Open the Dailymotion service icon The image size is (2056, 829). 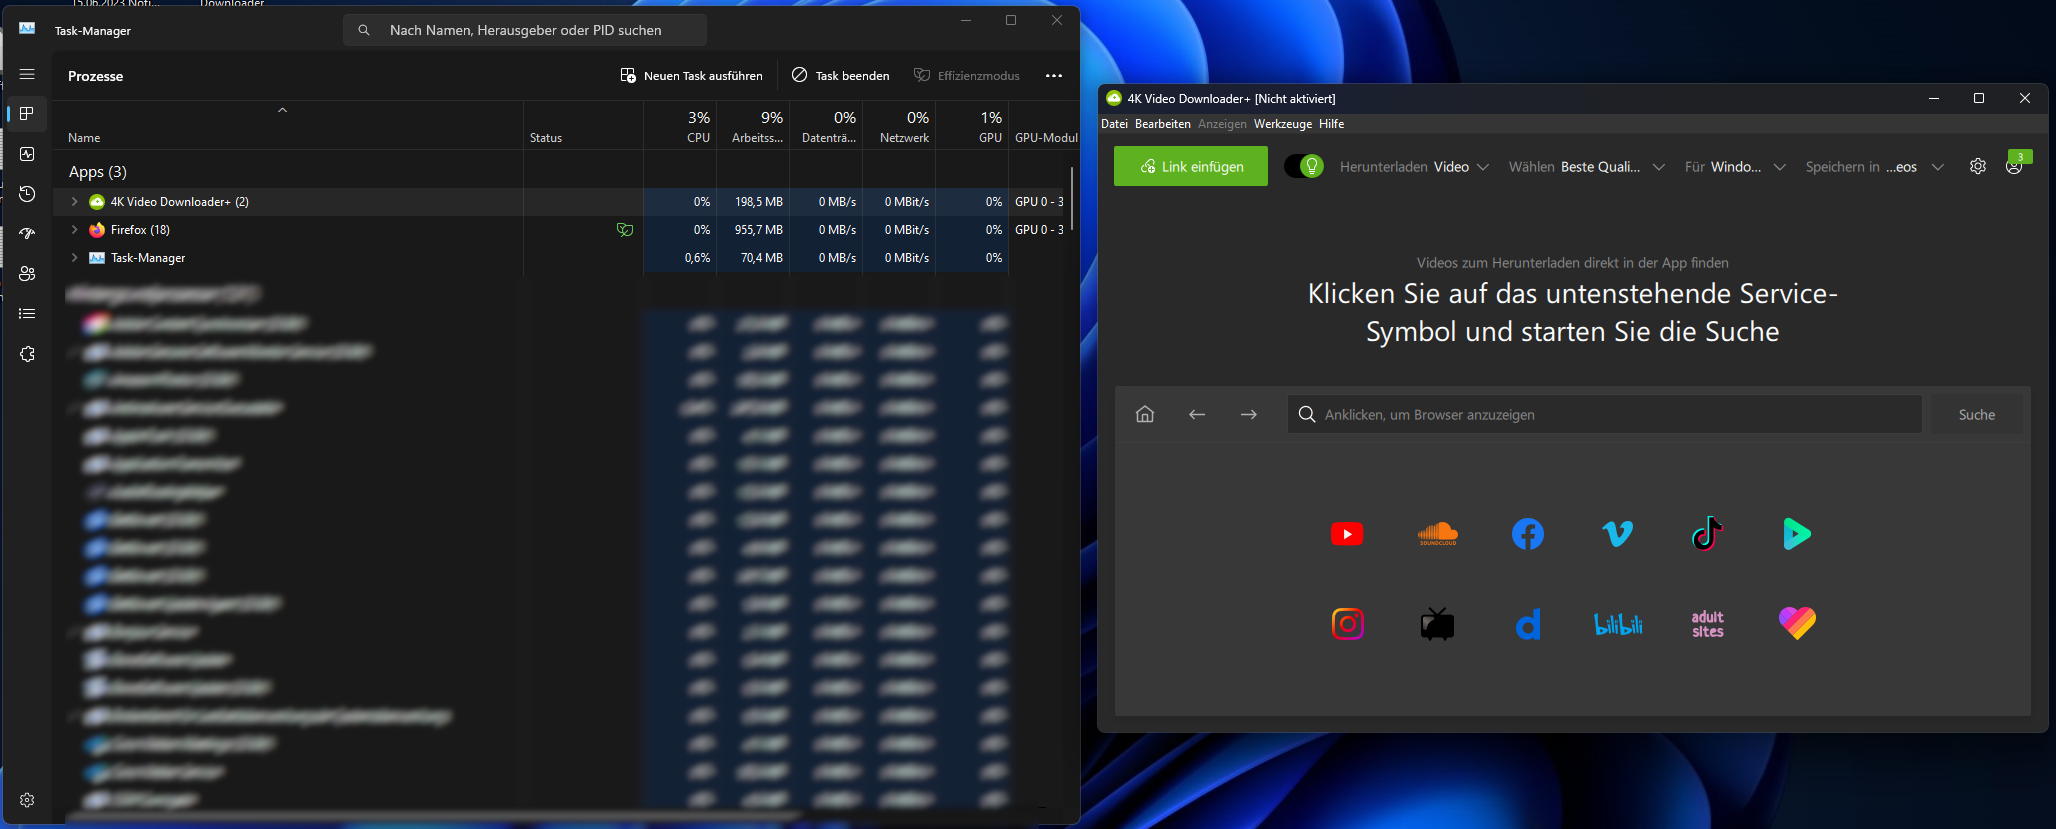pyautogui.click(x=1527, y=624)
